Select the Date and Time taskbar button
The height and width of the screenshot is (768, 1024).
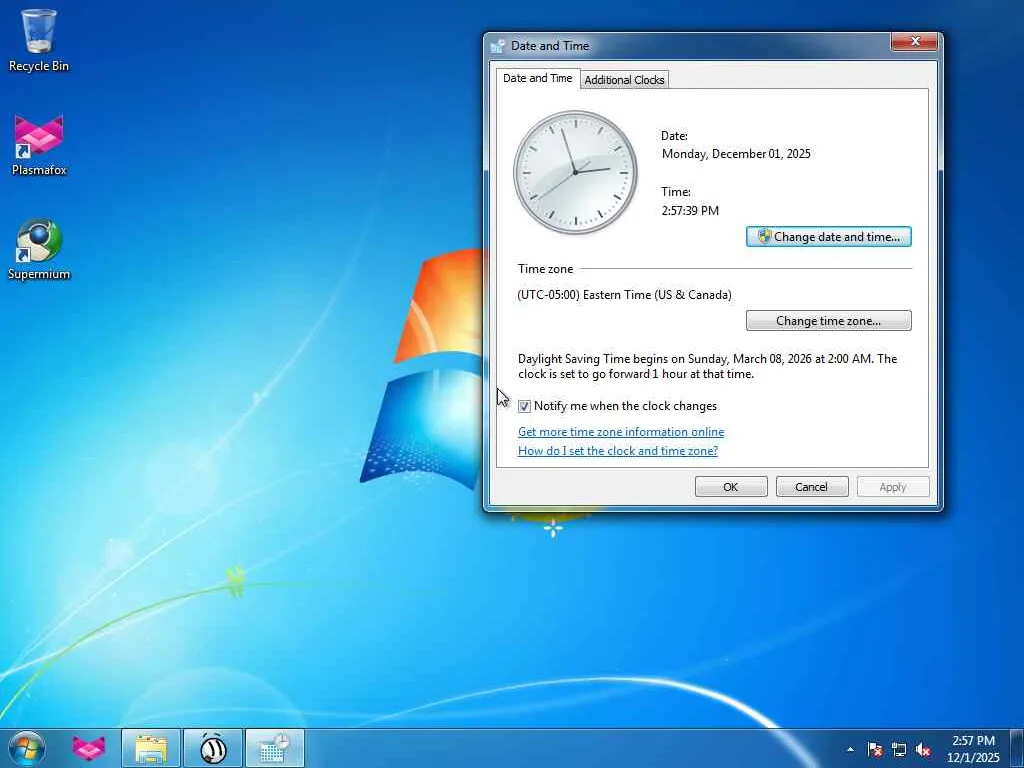[275, 748]
